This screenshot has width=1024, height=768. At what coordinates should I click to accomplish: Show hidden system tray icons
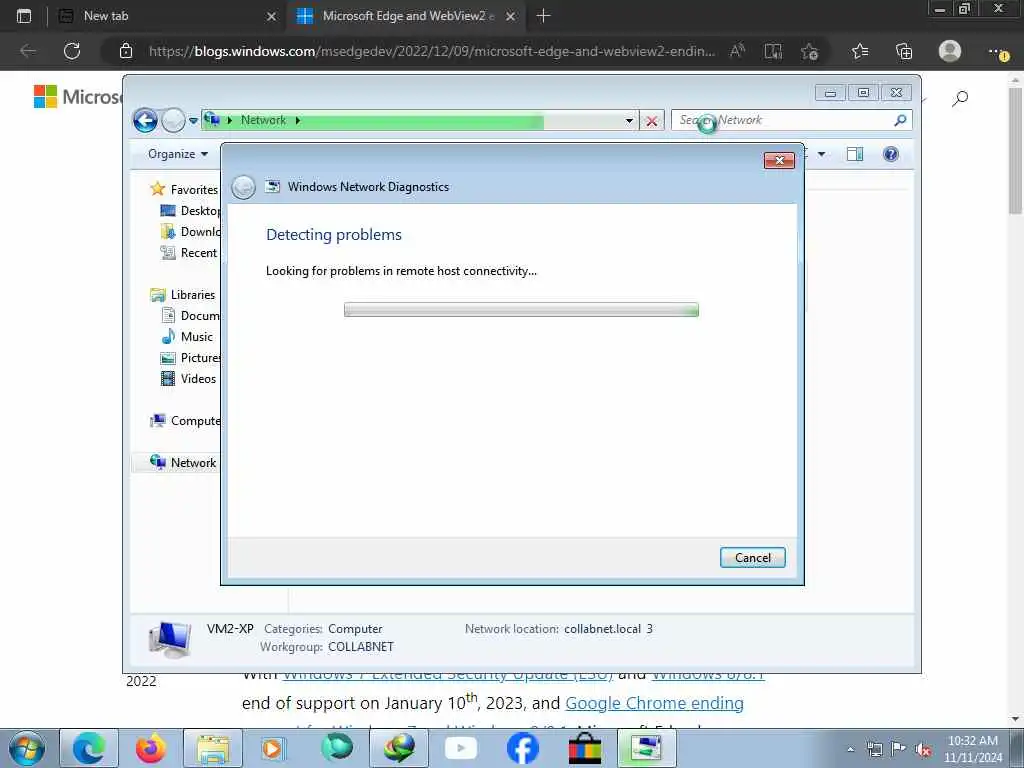[x=850, y=750]
